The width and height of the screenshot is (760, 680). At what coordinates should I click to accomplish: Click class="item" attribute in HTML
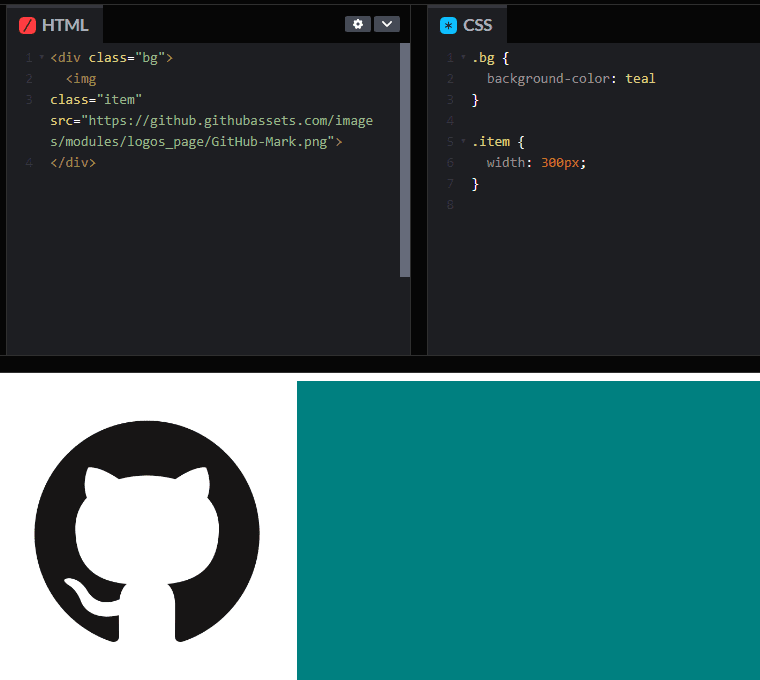[96, 100]
